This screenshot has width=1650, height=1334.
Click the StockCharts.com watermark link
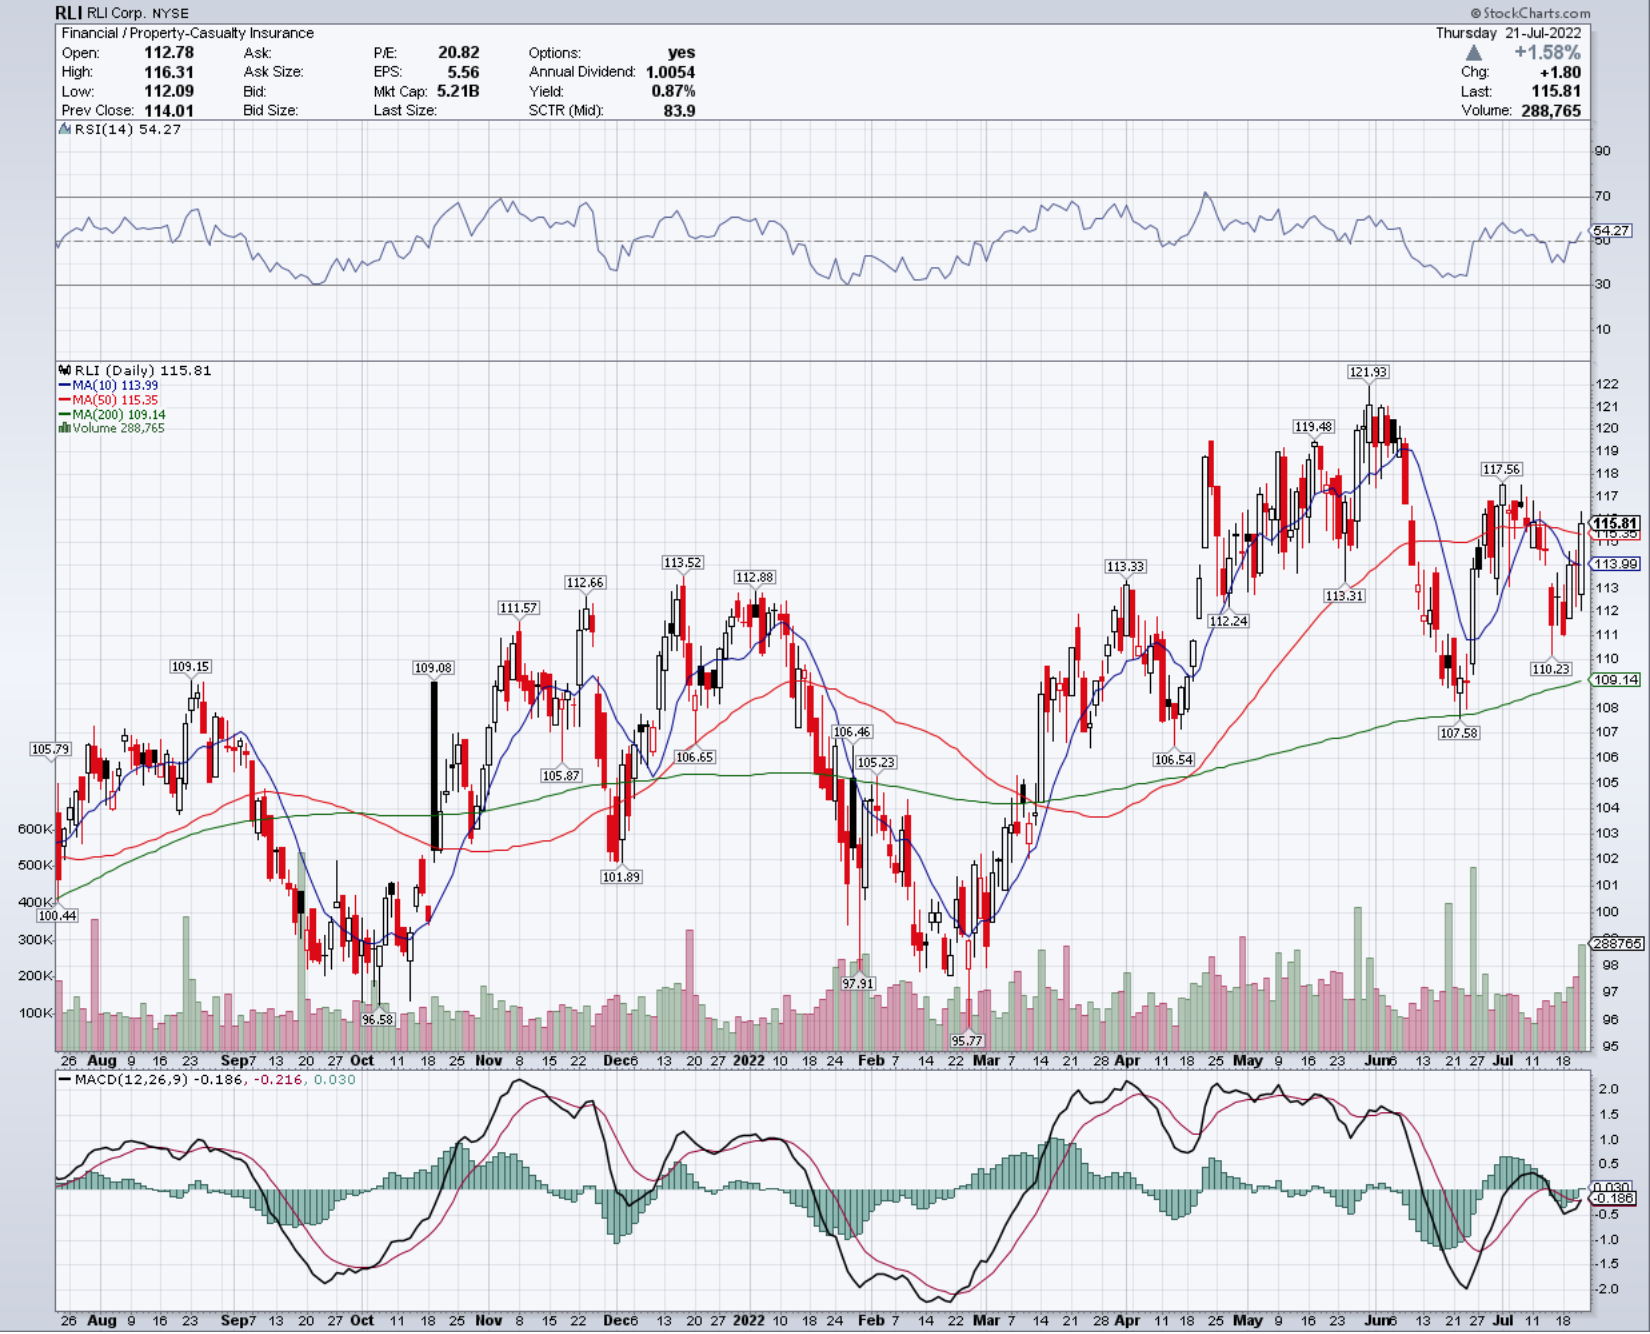(x=1530, y=13)
